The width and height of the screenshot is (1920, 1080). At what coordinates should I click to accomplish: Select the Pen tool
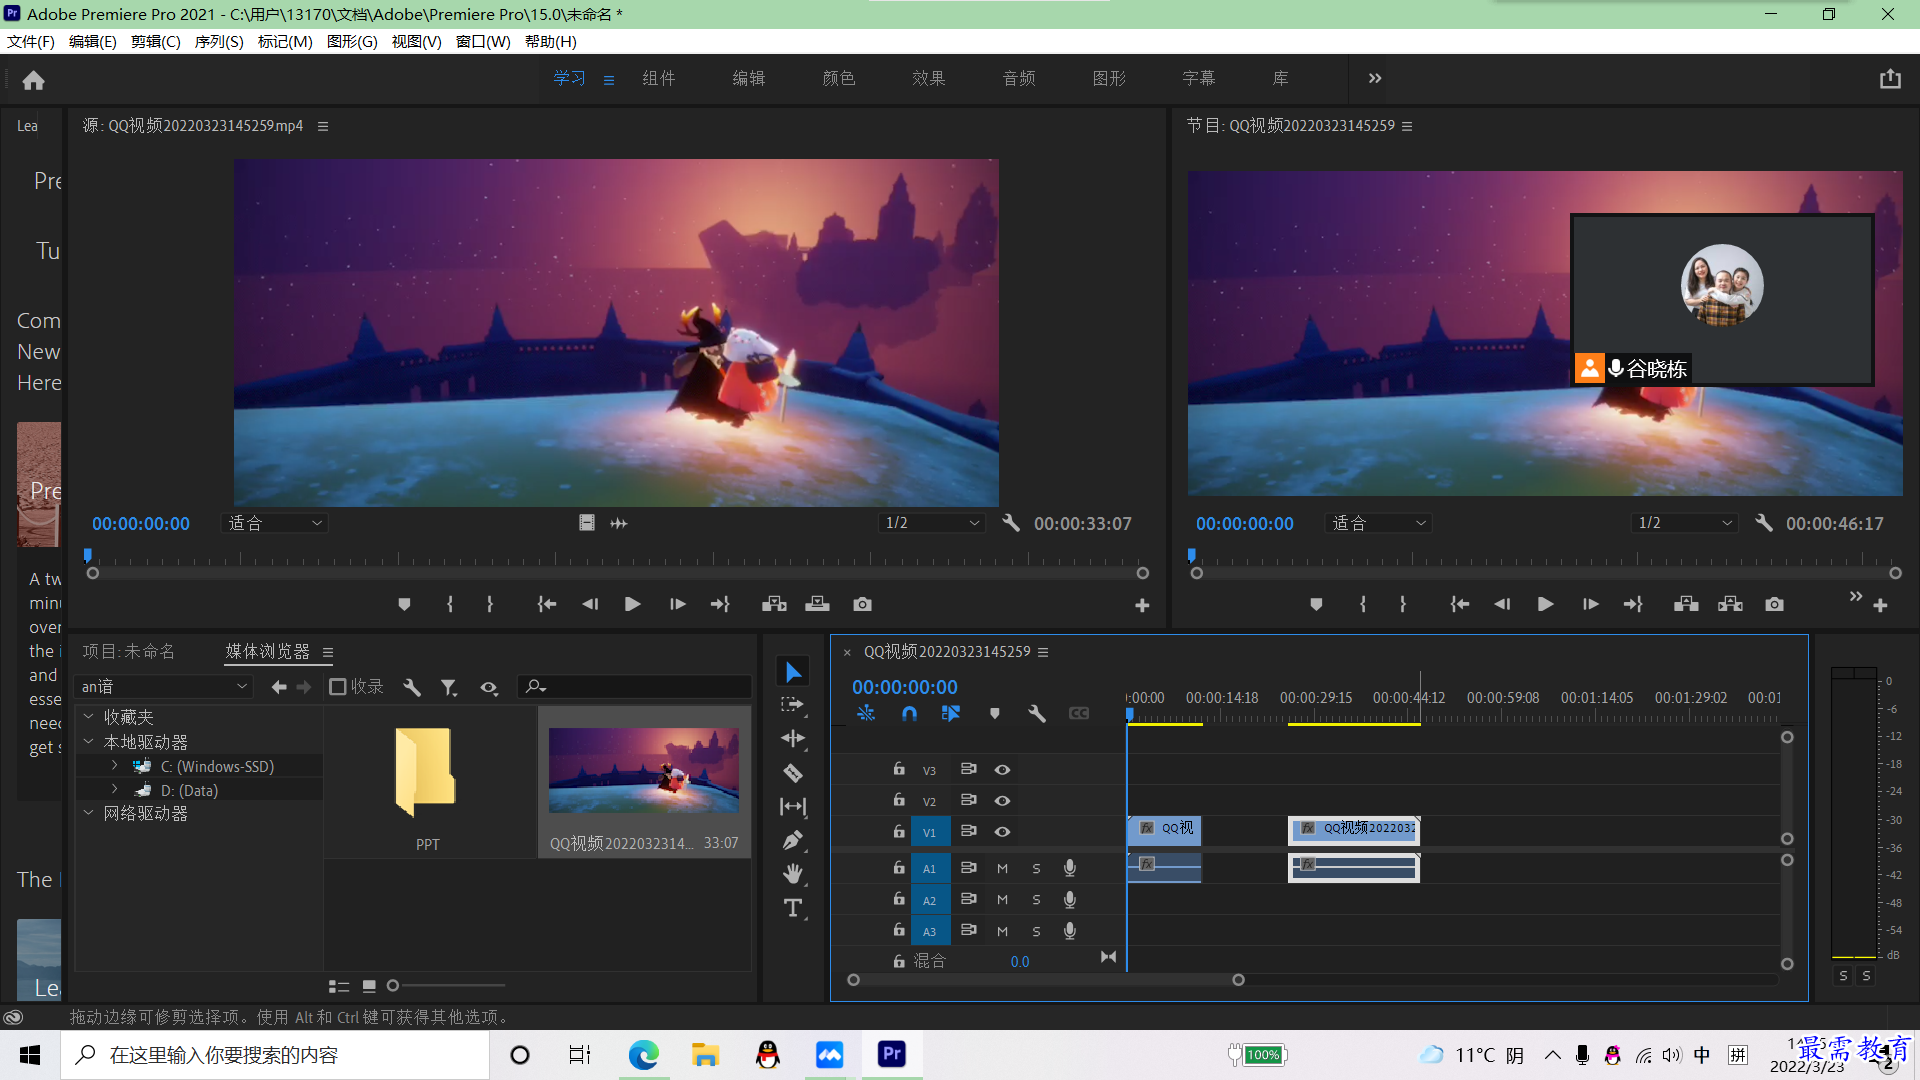point(793,840)
